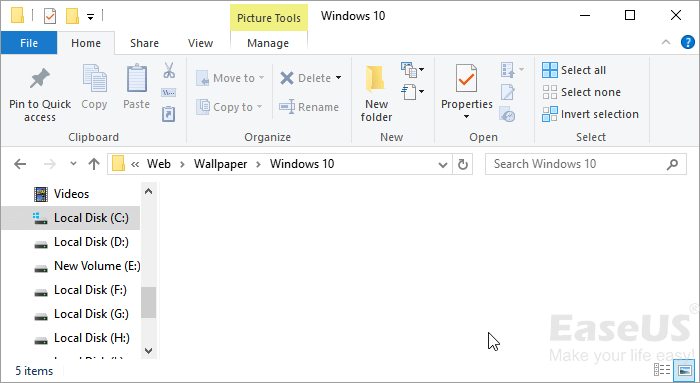Click Properties icon in Quick Access Toolbar
Viewport: 700px width, 383px height.
(x=50, y=17)
